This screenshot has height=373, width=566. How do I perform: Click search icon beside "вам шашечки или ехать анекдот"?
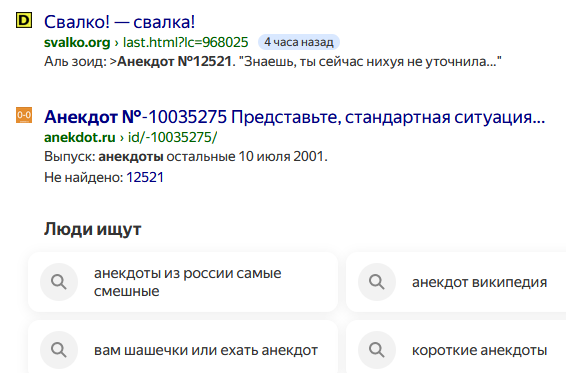pos(59,350)
